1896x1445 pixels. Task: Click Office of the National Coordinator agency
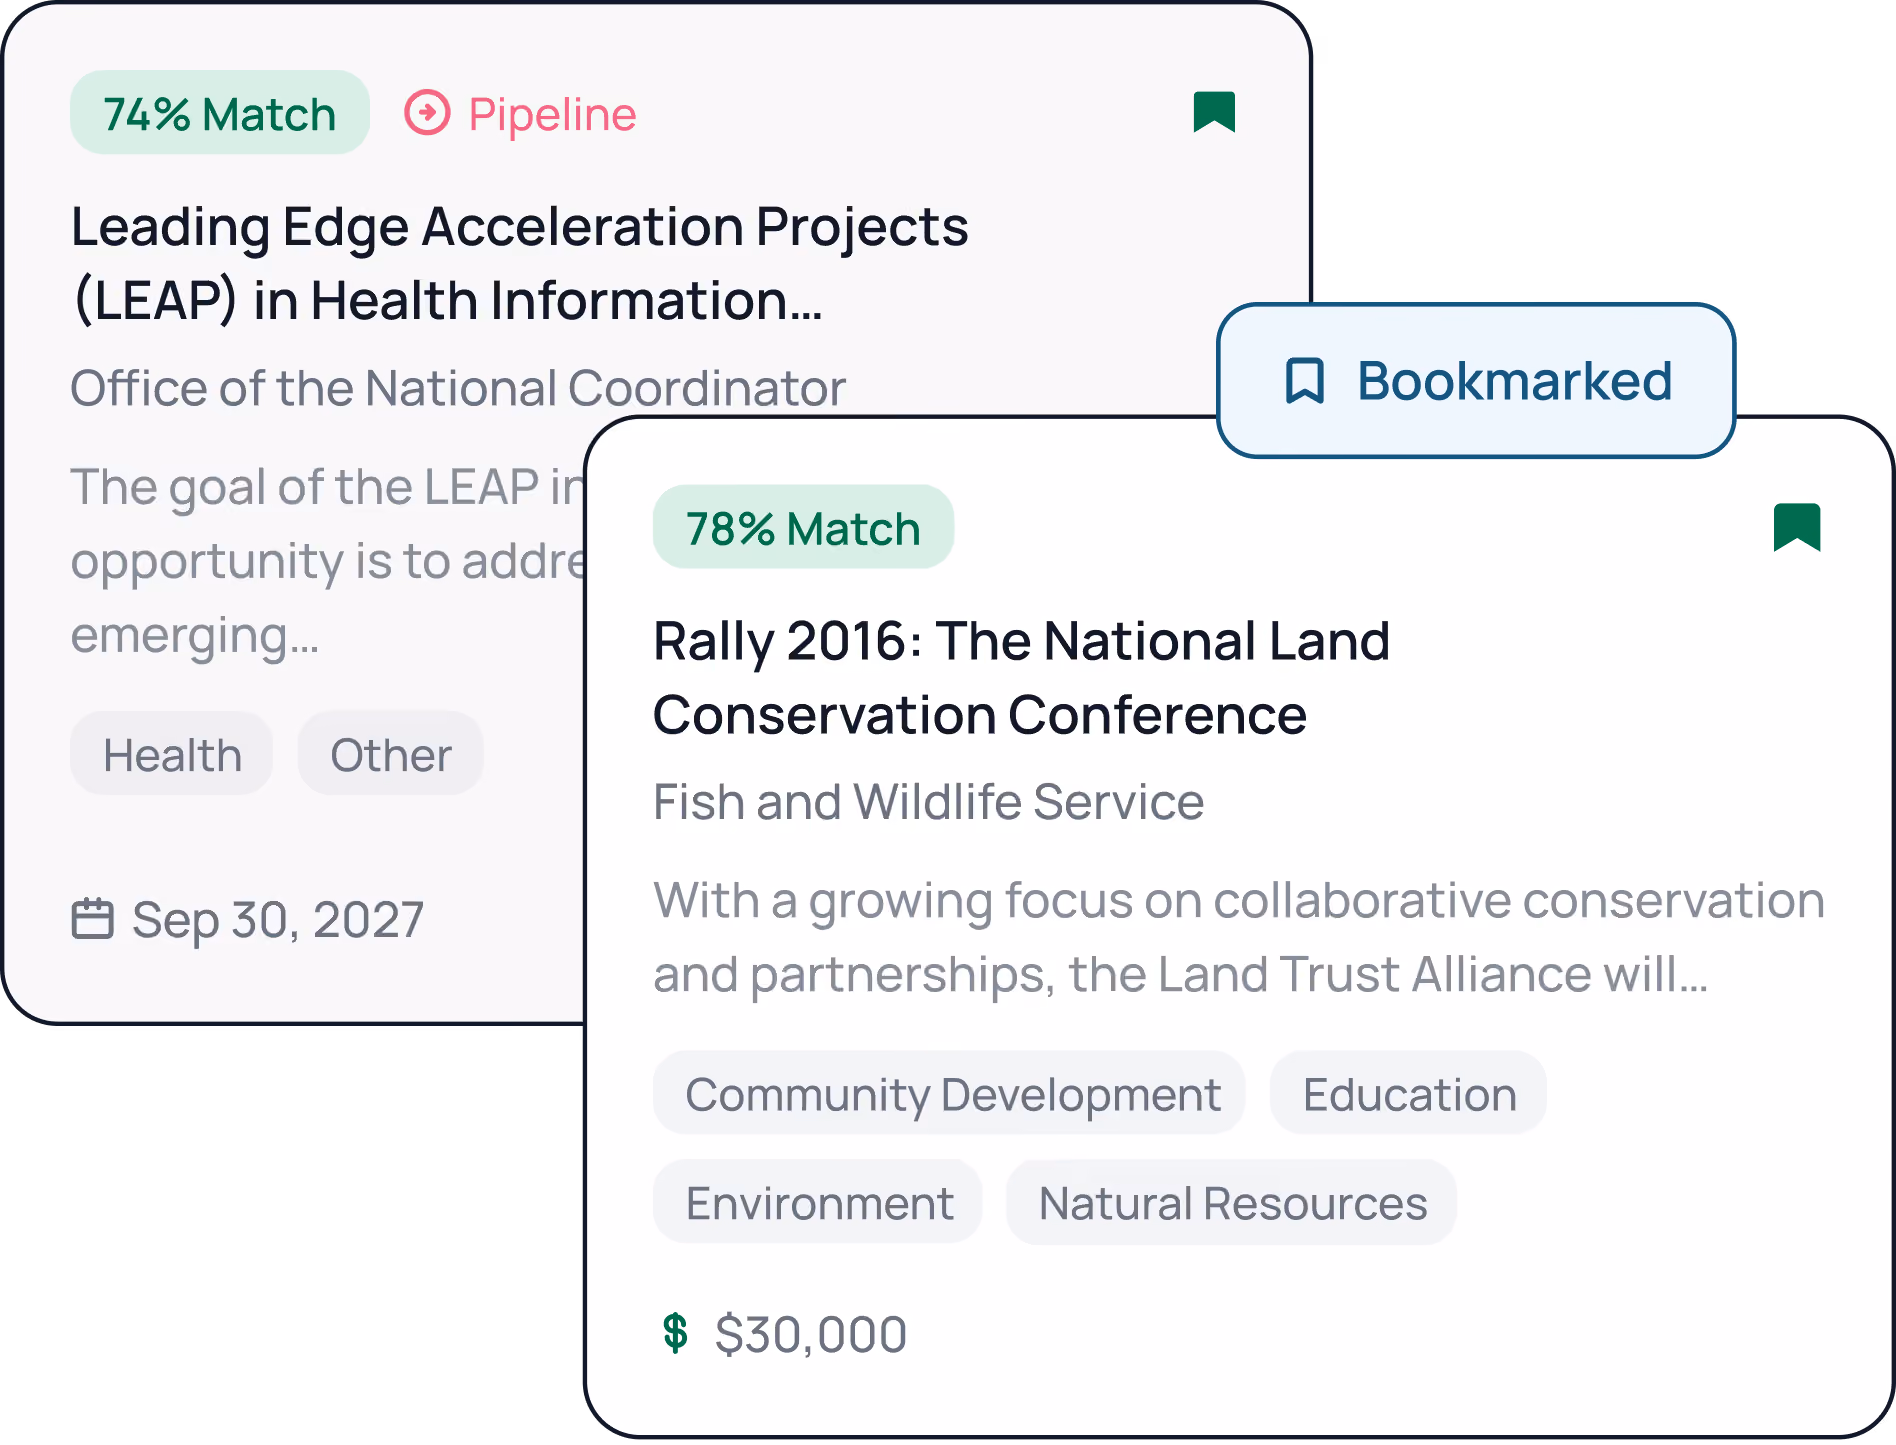tap(458, 388)
